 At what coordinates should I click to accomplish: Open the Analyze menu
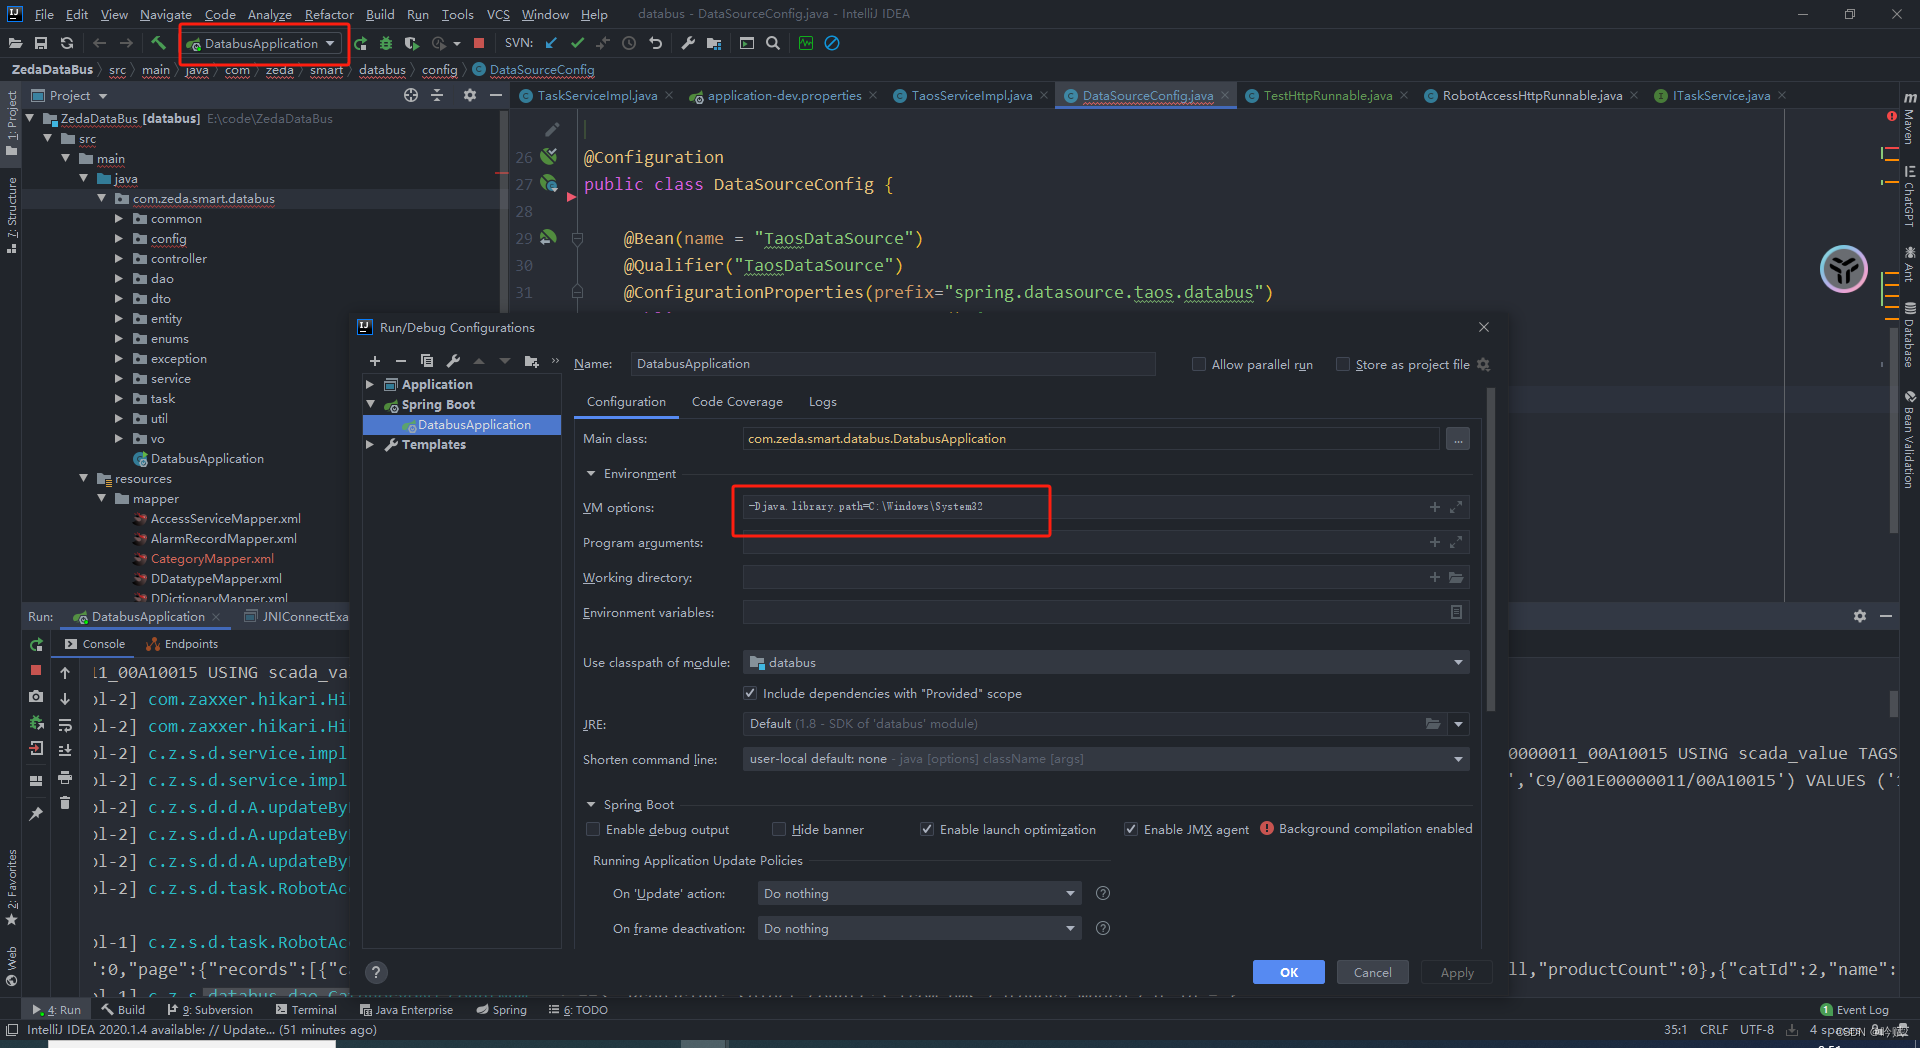pos(269,14)
